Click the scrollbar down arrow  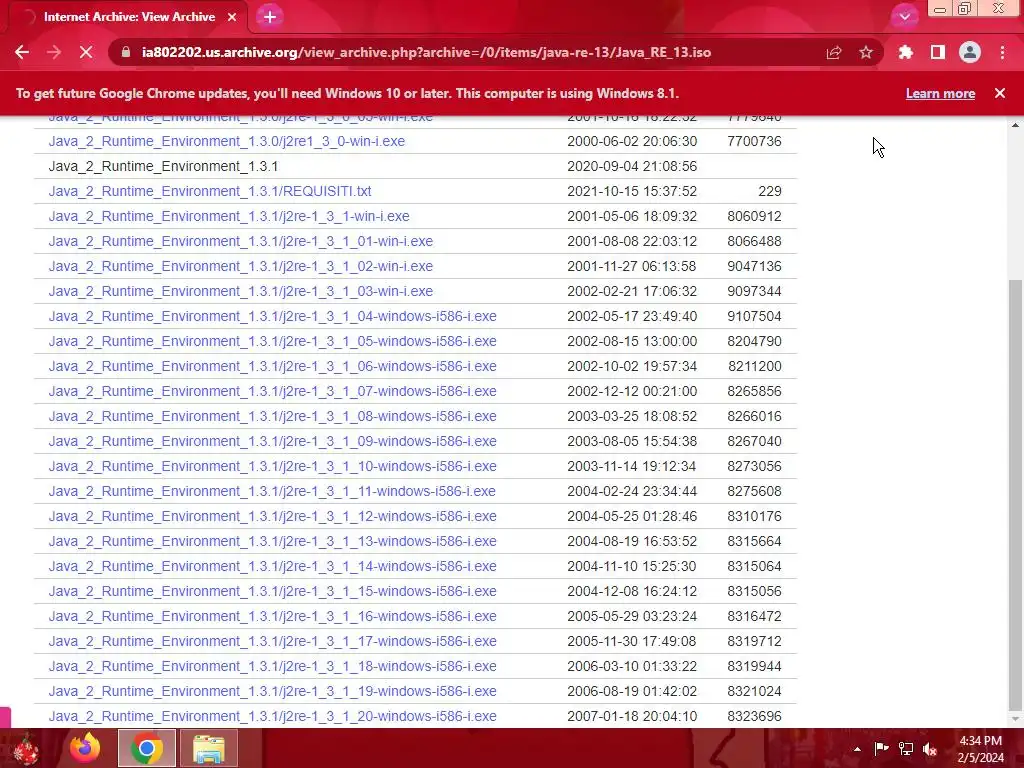1015,719
